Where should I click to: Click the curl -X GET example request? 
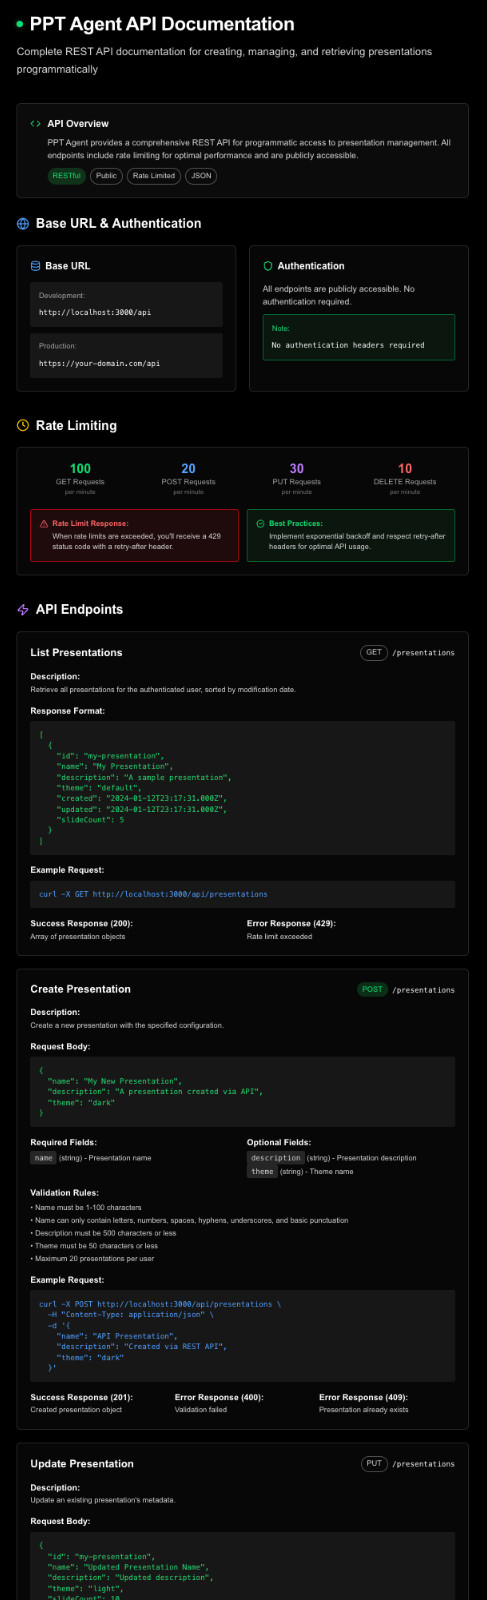click(x=153, y=894)
